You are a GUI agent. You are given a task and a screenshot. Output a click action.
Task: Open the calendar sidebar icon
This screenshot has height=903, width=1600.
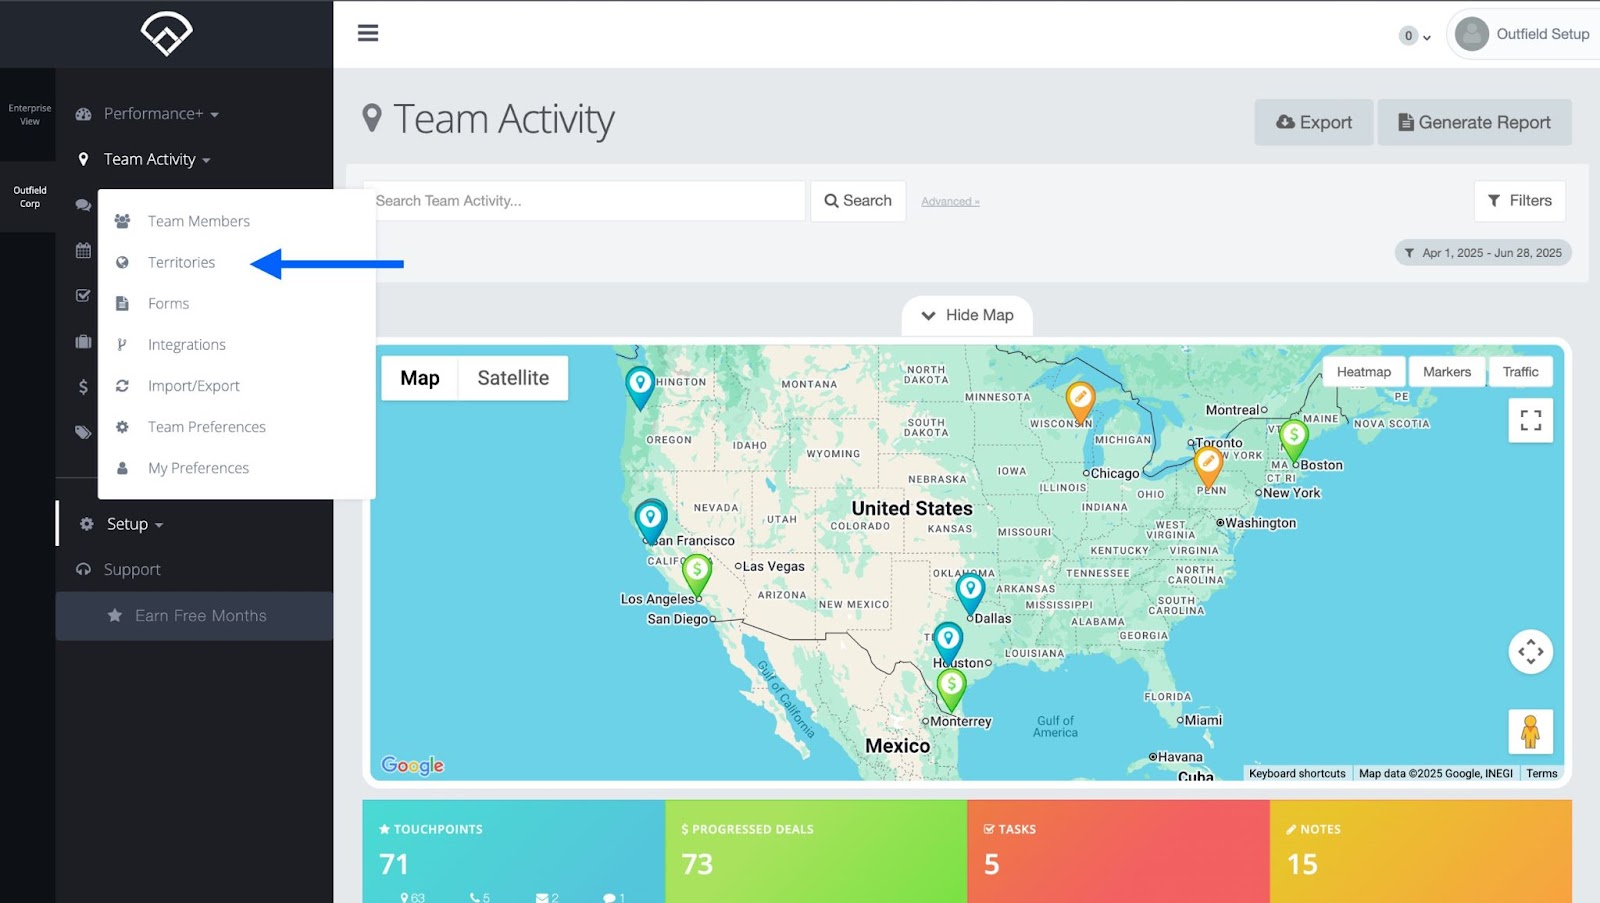83,251
